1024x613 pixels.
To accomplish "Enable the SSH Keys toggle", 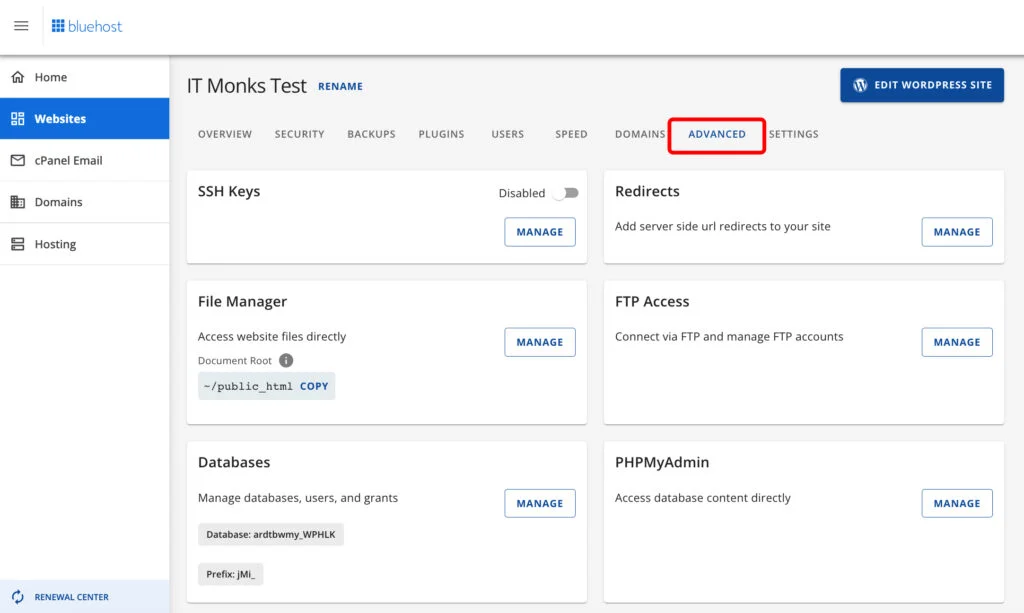I will tap(565, 194).
